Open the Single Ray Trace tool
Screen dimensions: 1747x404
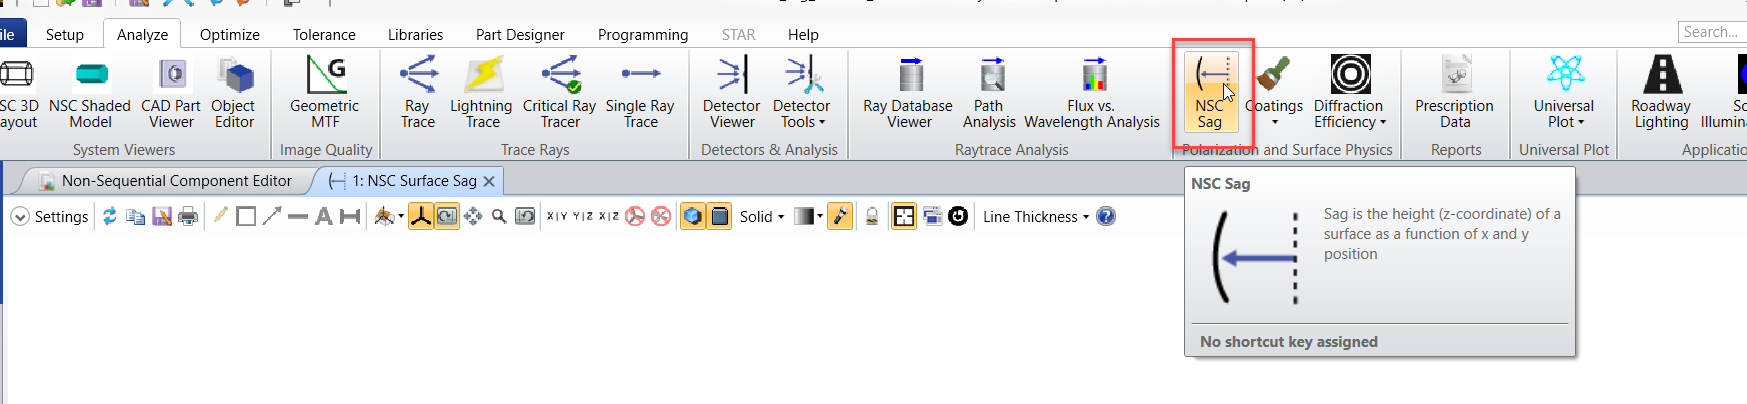tap(641, 93)
